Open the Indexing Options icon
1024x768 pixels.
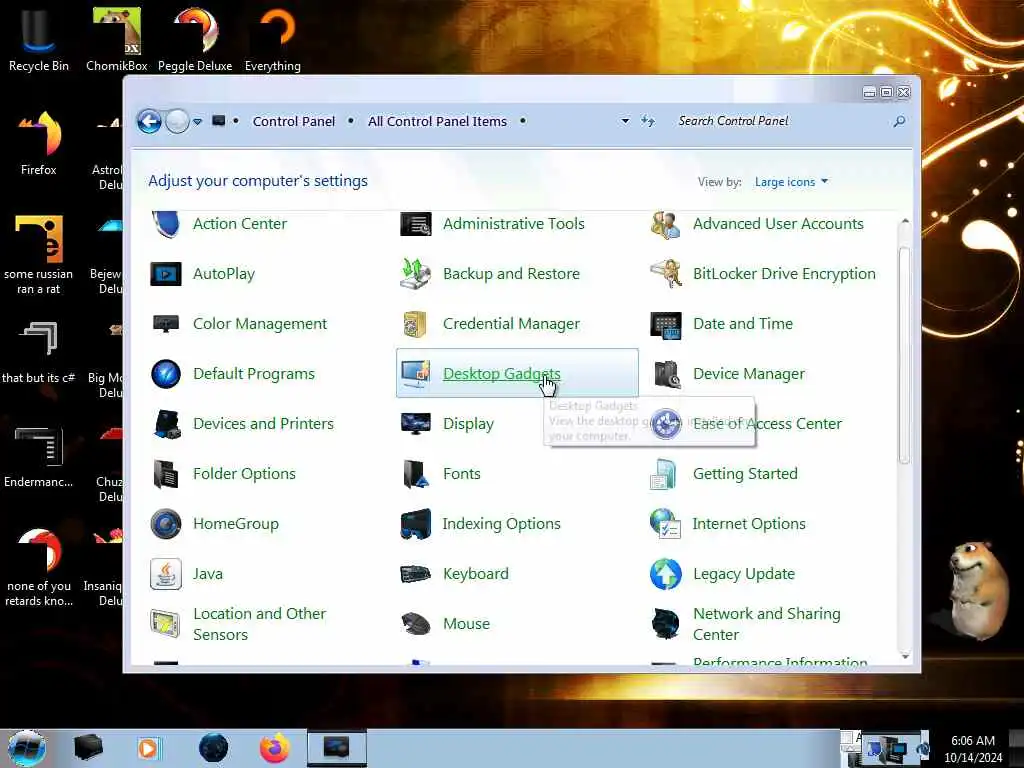[x=415, y=524]
